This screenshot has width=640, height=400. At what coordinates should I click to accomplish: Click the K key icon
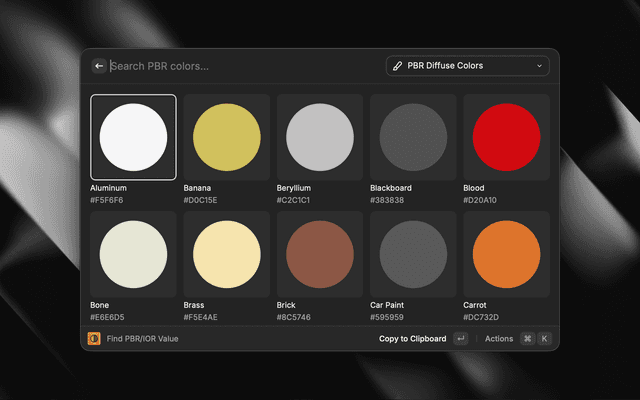point(544,339)
